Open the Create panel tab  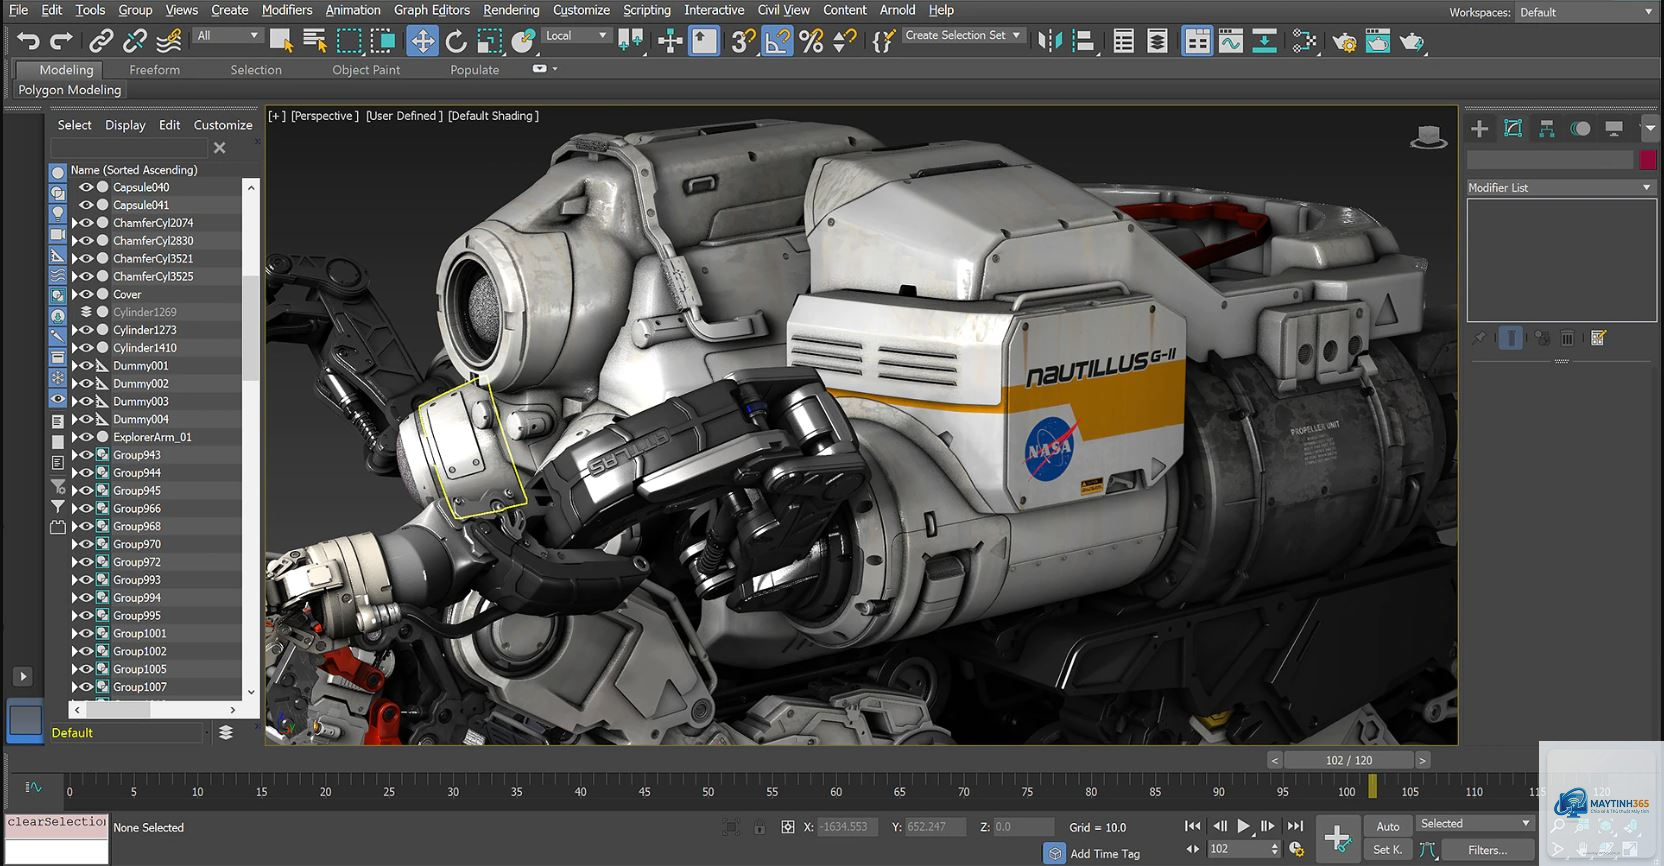(x=1479, y=128)
